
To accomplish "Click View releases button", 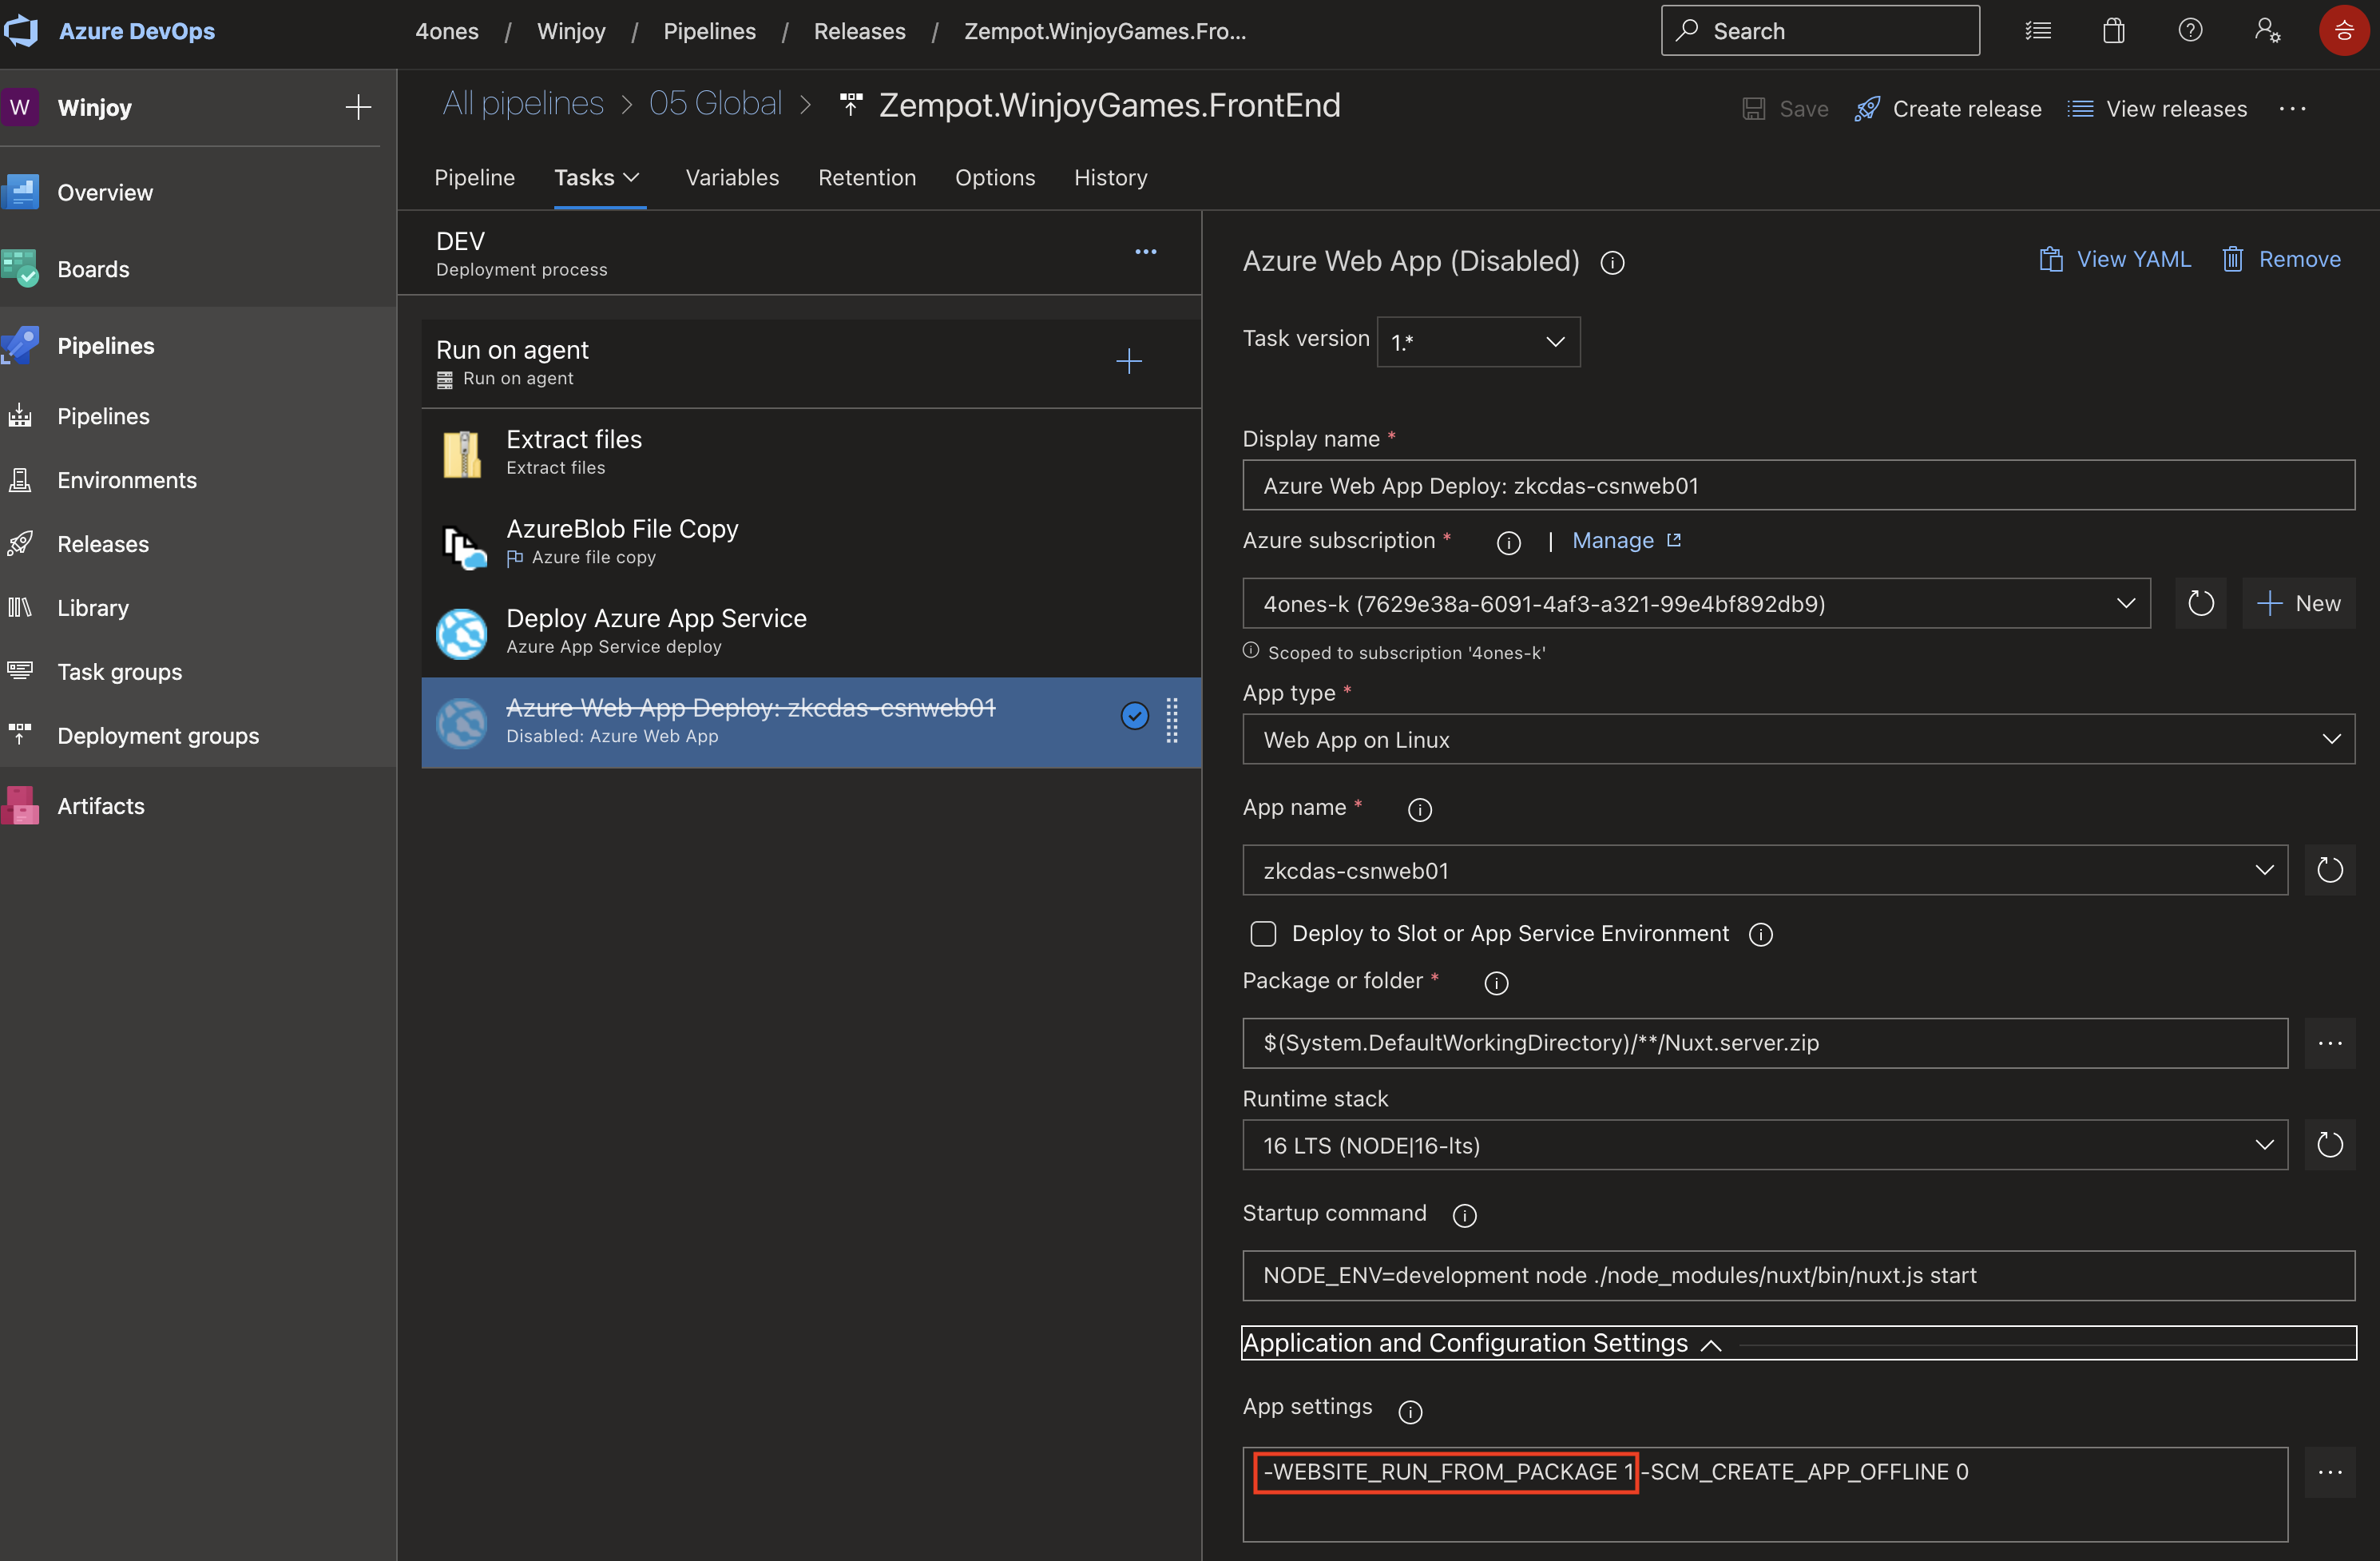I will 2157,109.
